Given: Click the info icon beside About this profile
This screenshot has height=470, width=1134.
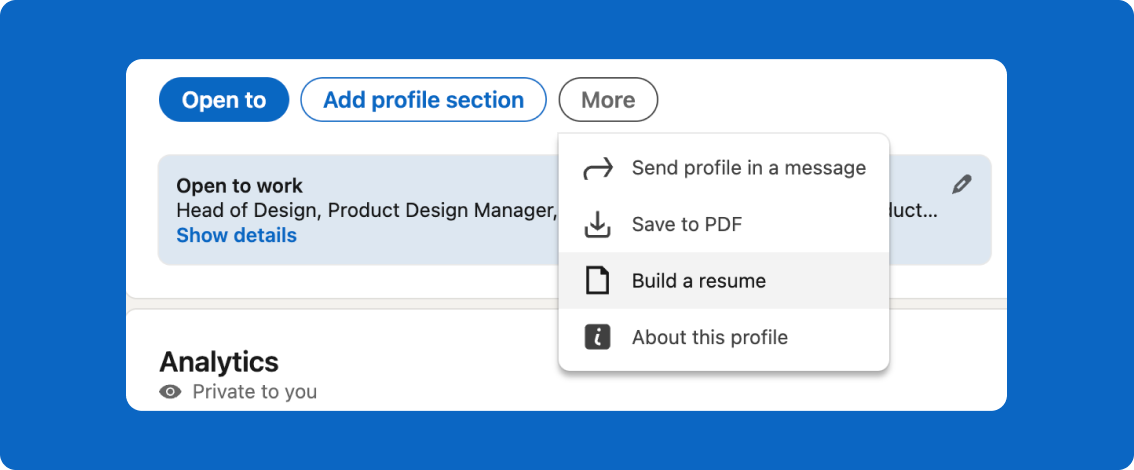Looking at the screenshot, I should click(x=597, y=337).
